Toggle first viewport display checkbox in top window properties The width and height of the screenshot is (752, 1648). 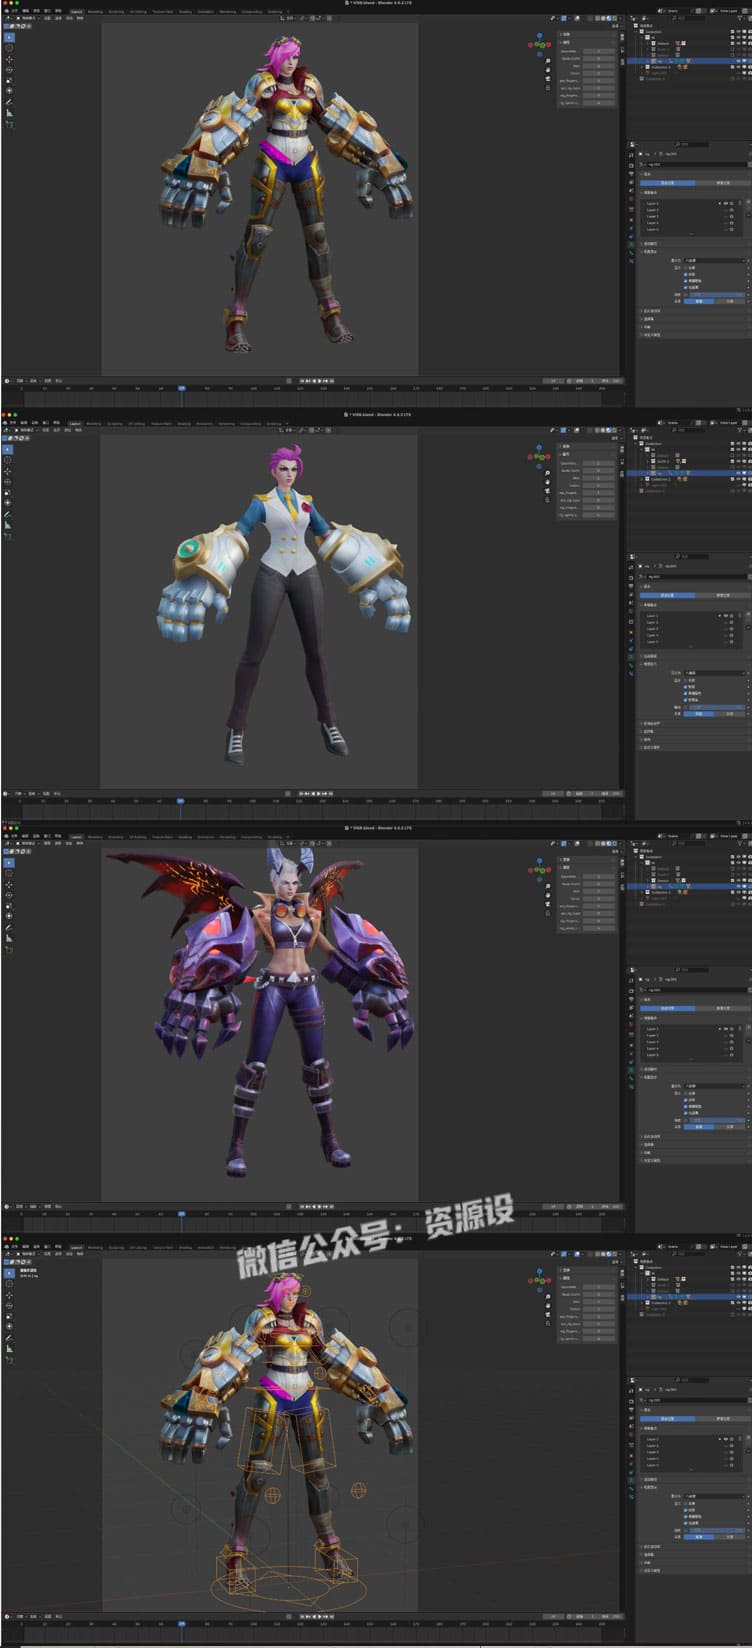685,268
